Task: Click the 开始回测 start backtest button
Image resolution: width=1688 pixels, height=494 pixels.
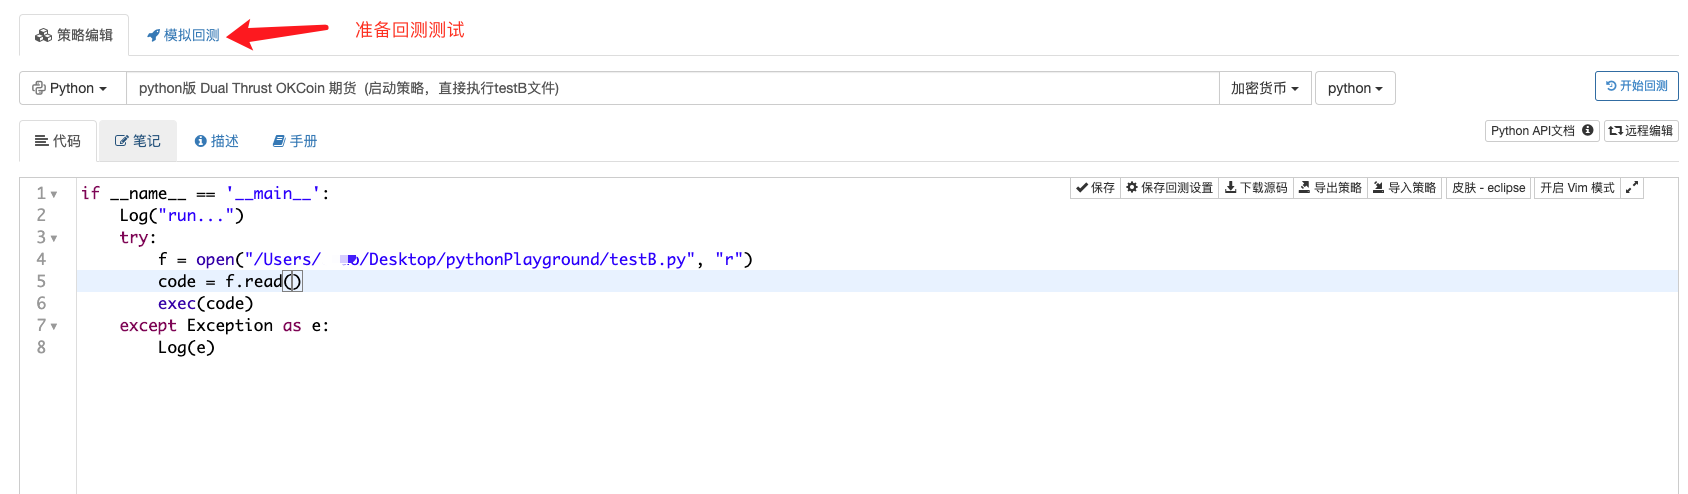Action: [x=1636, y=86]
